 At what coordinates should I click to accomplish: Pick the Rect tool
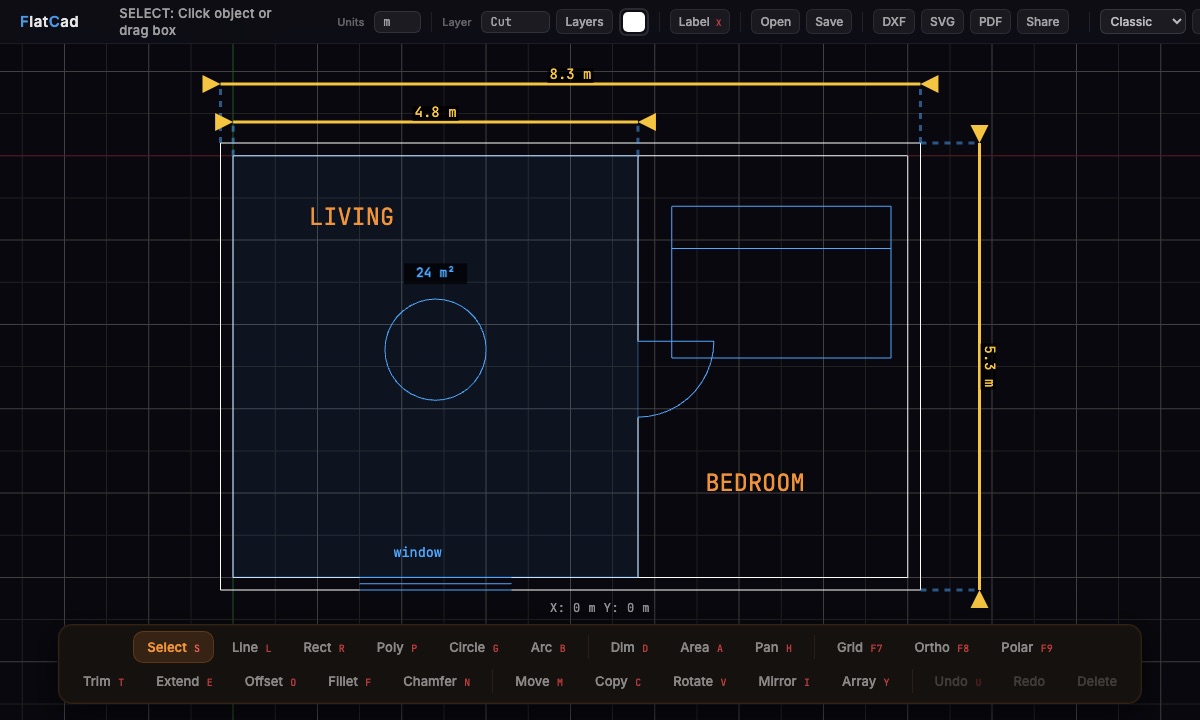(324, 647)
